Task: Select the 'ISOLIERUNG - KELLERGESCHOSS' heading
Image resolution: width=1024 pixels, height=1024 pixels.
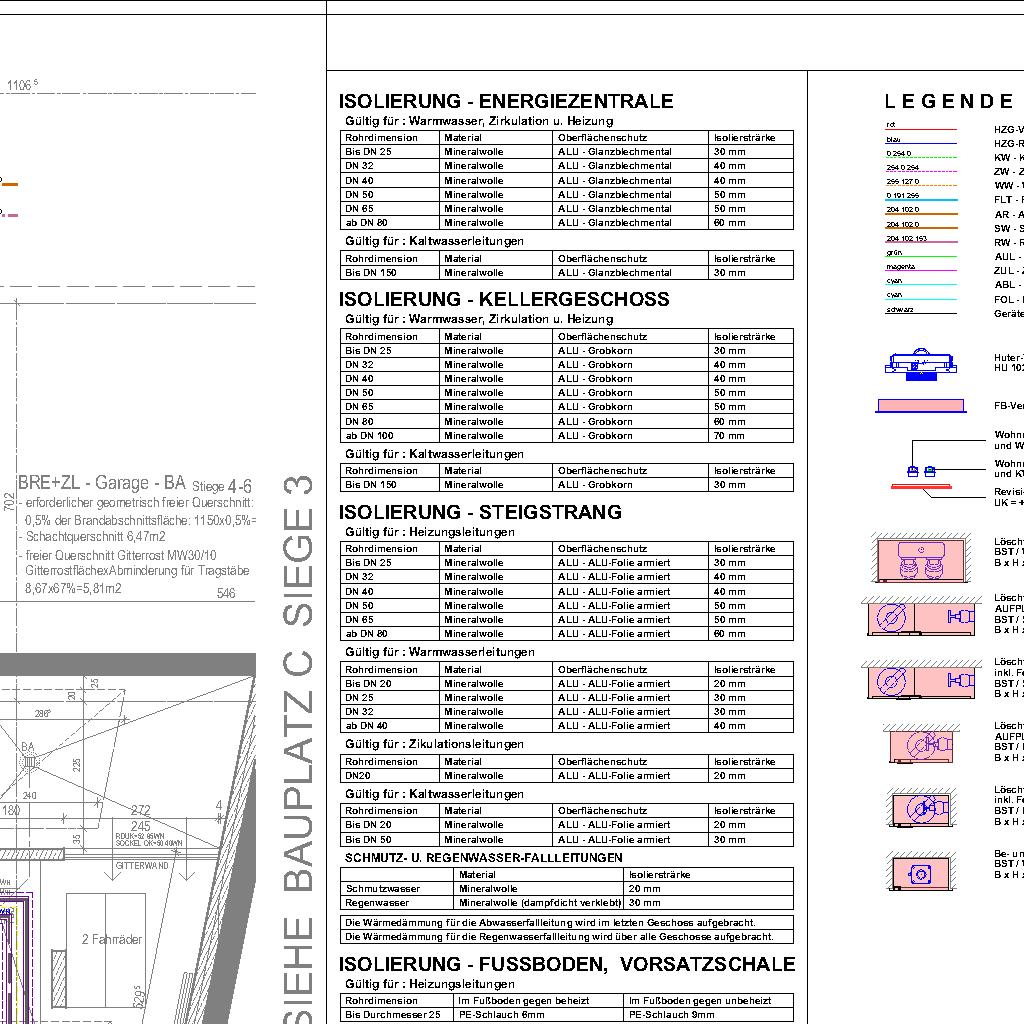Action: tap(504, 299)
